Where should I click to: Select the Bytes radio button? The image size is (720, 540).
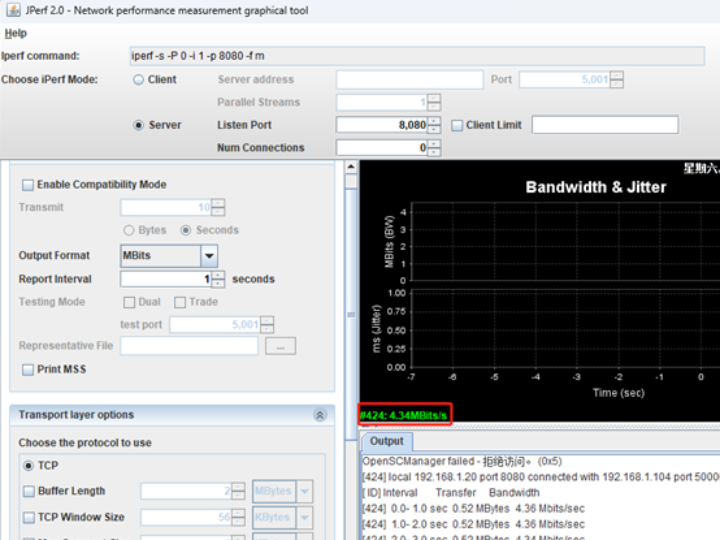(129, 230)
